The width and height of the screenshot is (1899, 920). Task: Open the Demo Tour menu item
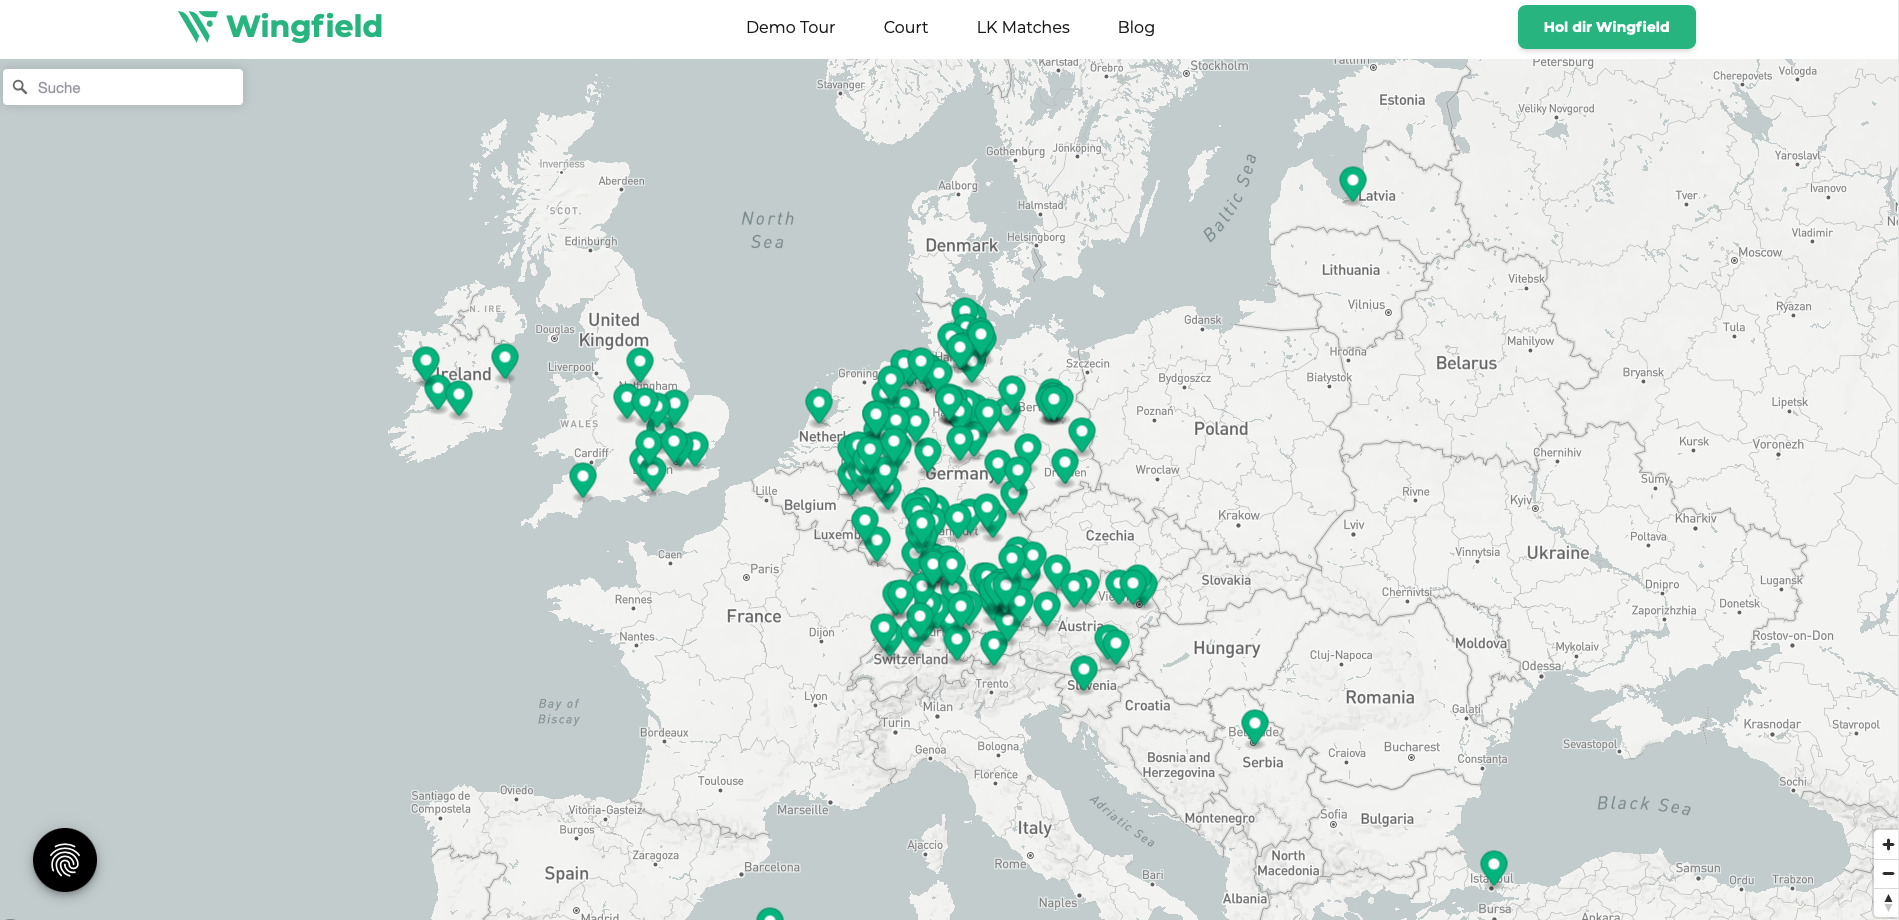(790, 27)
